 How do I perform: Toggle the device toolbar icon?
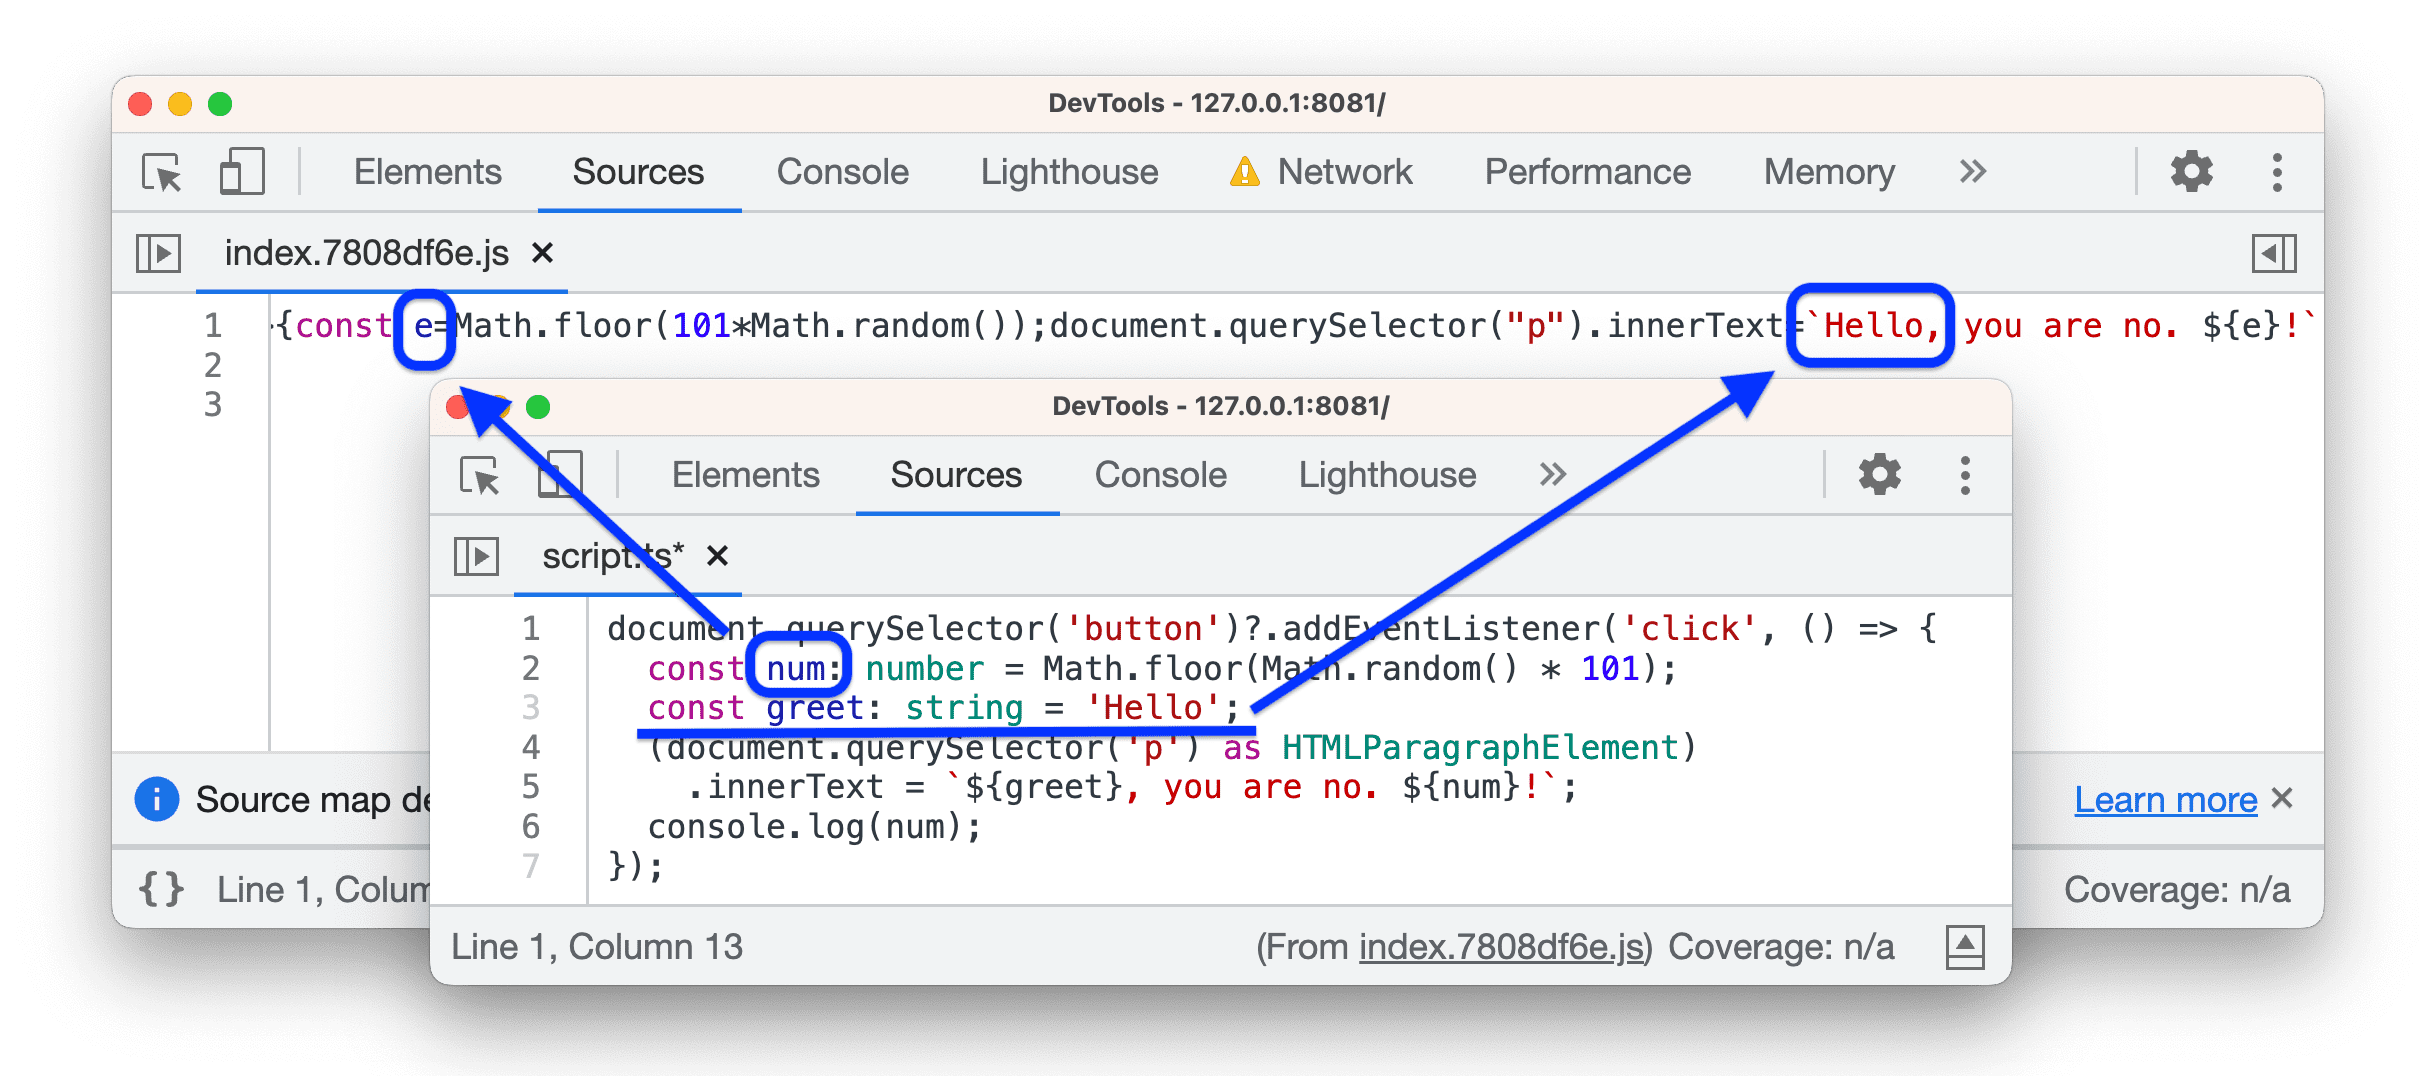(x=243, y=172)
